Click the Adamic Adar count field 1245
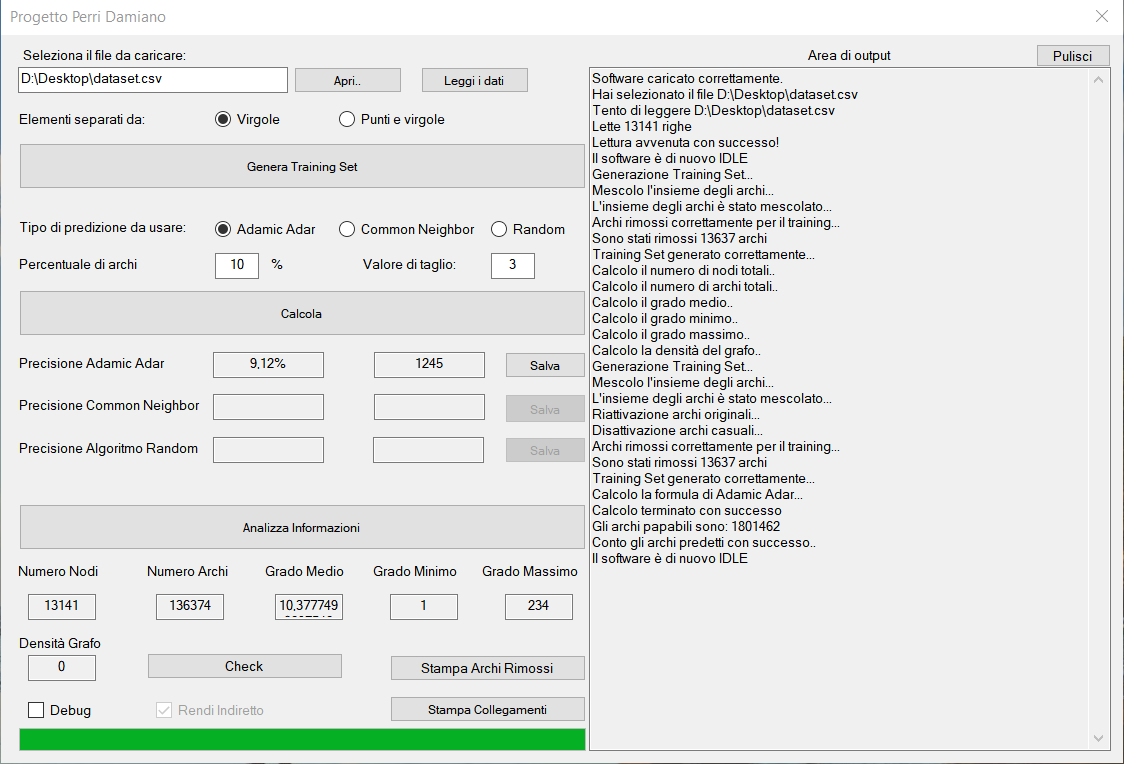The image size is (1124, 764). tap(429, 364)
